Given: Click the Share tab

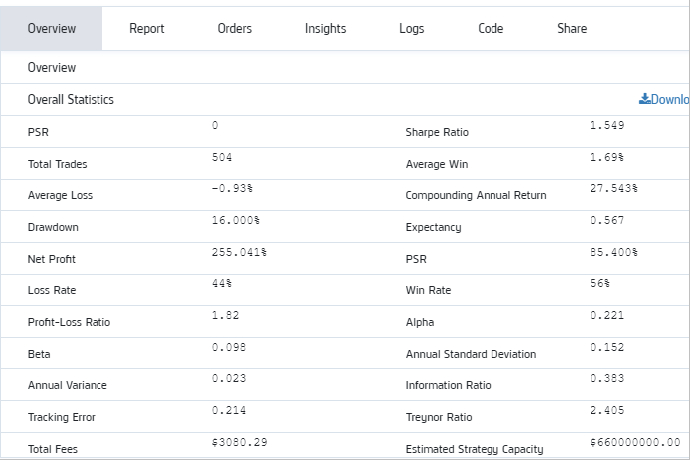Looking at the screenshot, I should [x=572, y=28].
